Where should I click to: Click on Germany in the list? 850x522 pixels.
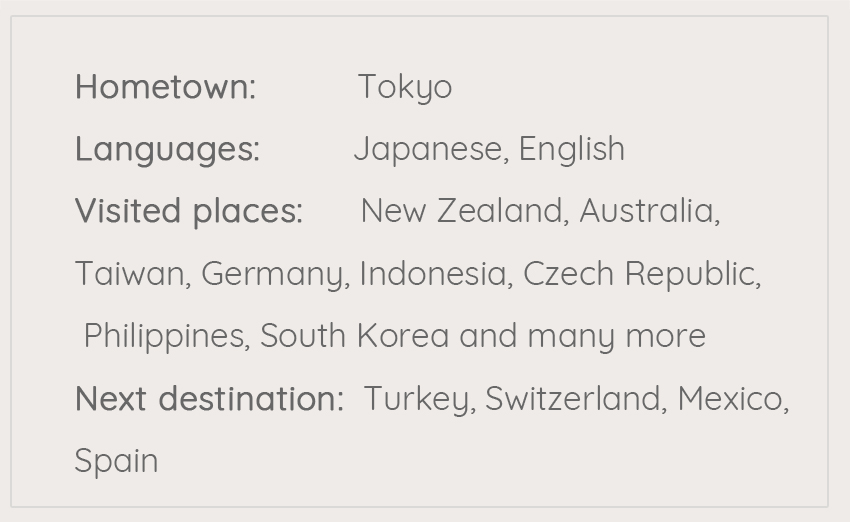[x=273, y=273]
